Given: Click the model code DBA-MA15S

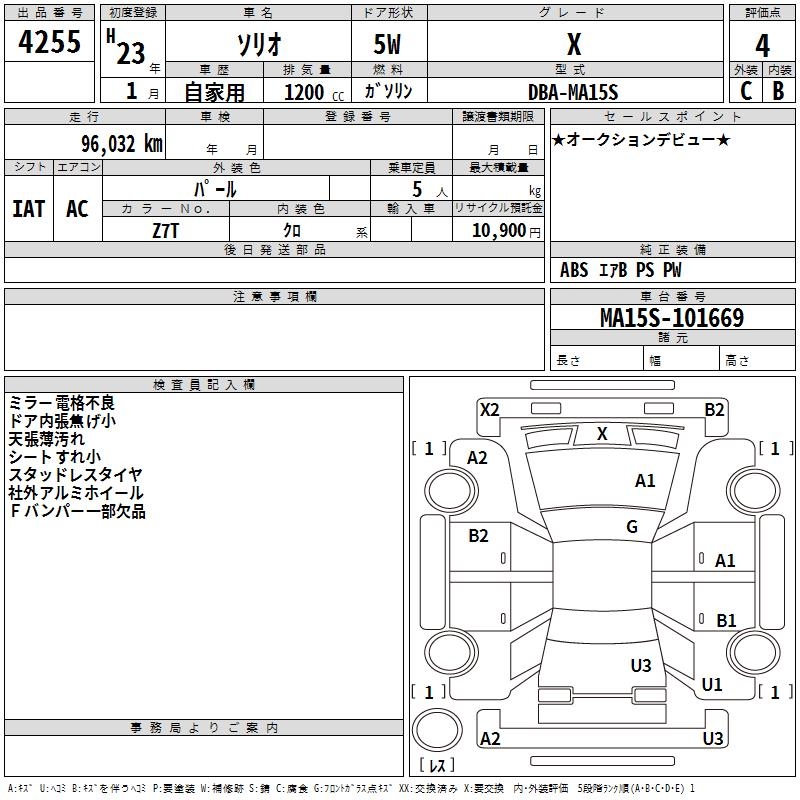Looking at the screenshot, I should 573,92.
